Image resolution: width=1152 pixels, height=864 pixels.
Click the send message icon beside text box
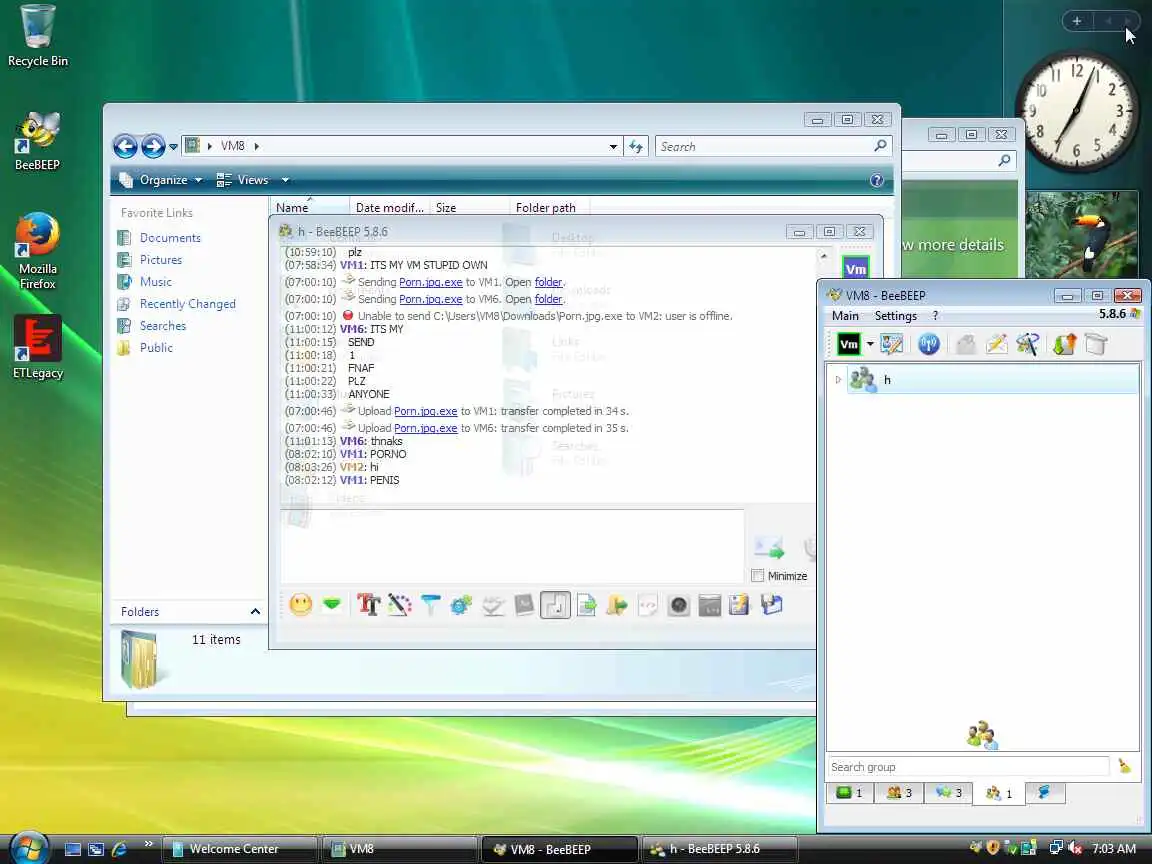(x=769, y=547)
